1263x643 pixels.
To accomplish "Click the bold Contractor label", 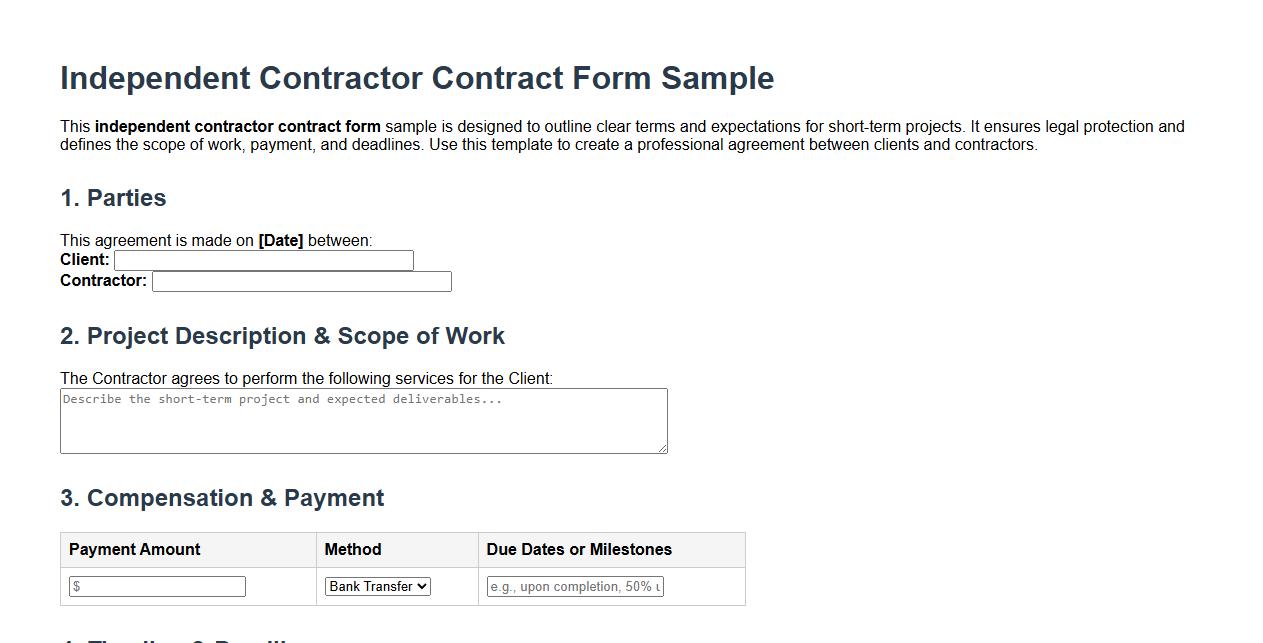I will coord(102,281).
